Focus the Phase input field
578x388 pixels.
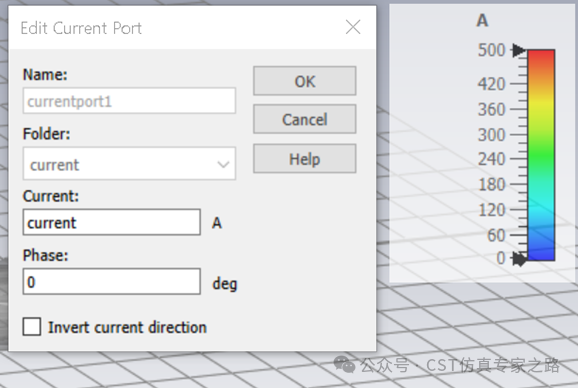(112, 282)
